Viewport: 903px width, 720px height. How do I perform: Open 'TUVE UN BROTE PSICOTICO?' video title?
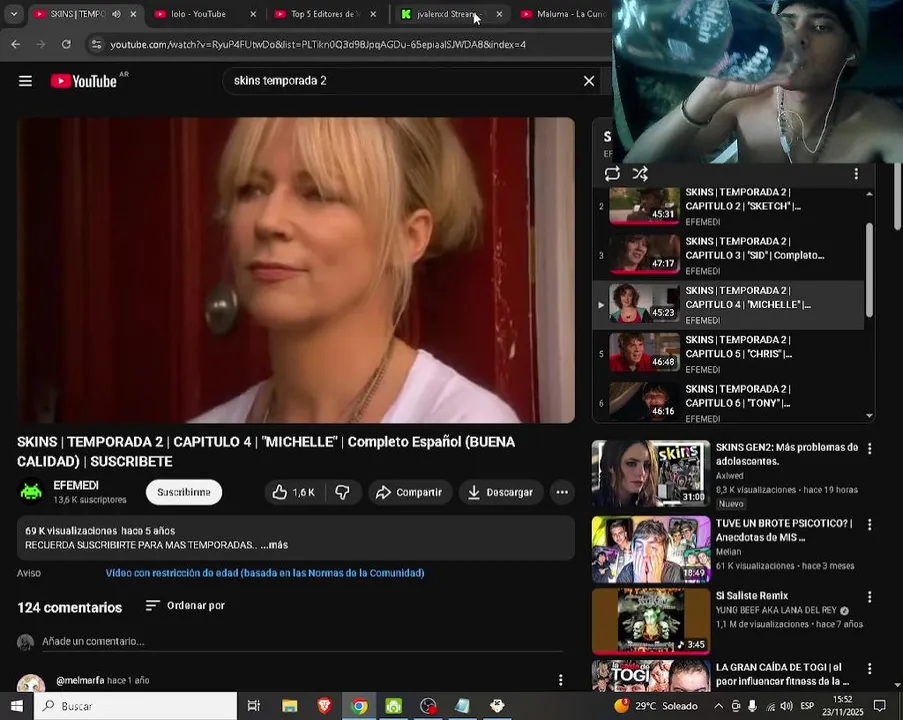784,530
